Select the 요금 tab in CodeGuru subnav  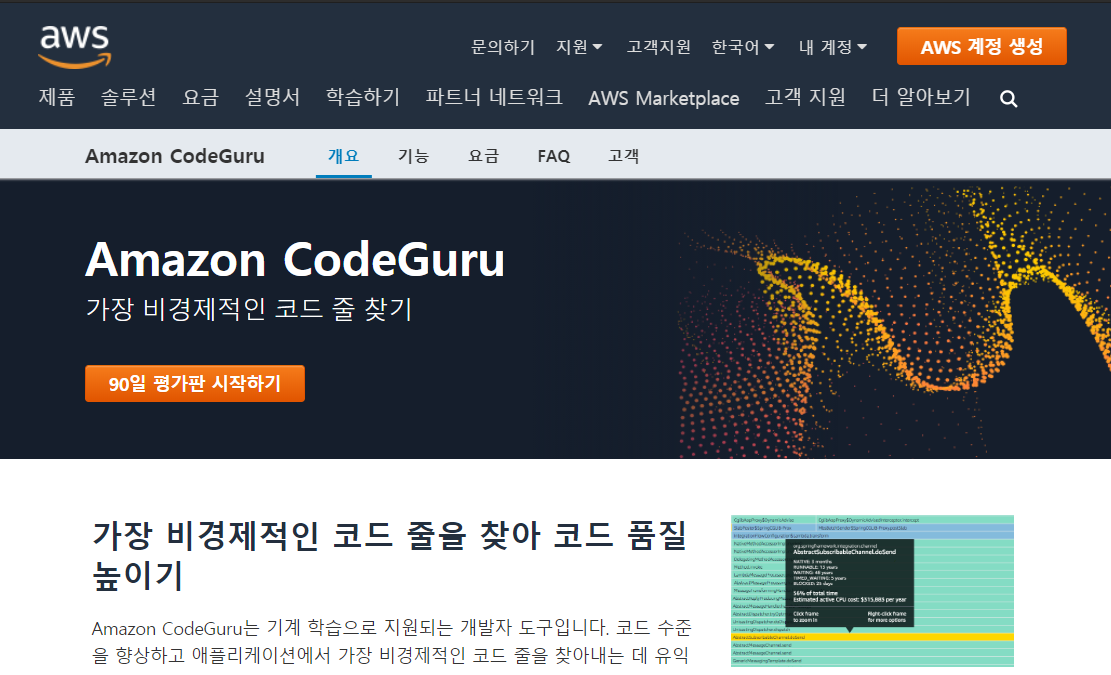pyautogui.click(x=483, y=156)
